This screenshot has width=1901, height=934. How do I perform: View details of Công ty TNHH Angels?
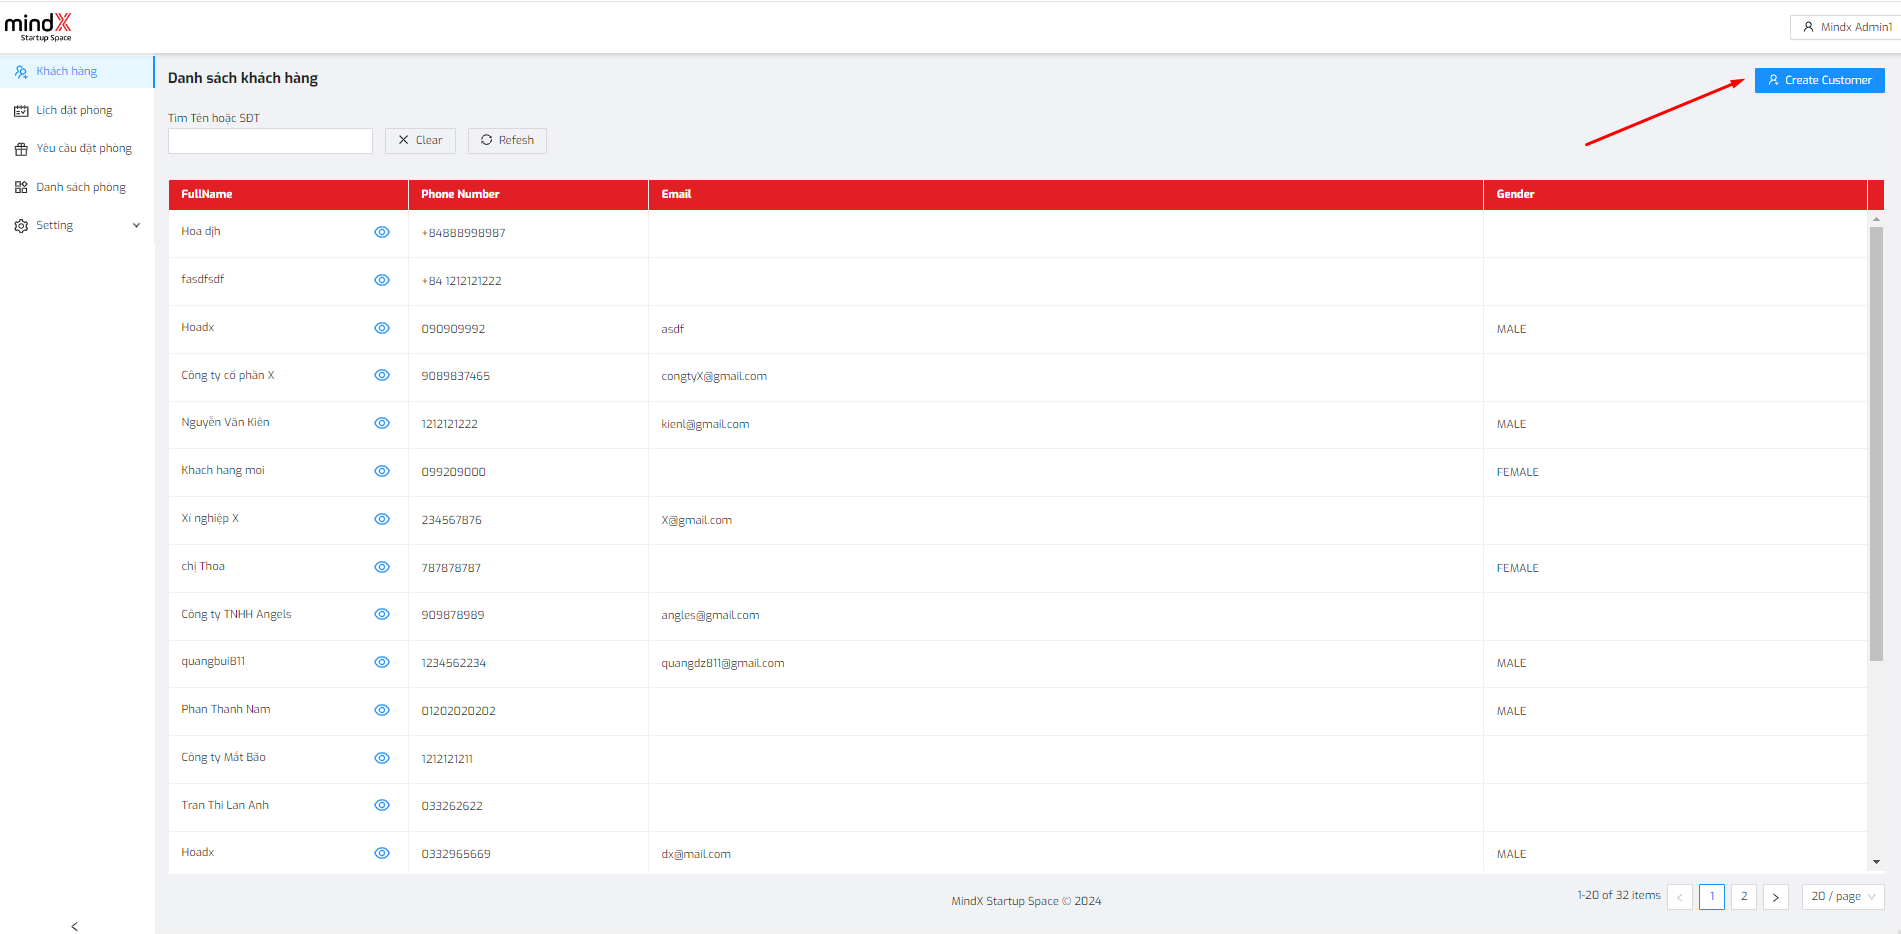click(x=382, y=614)
